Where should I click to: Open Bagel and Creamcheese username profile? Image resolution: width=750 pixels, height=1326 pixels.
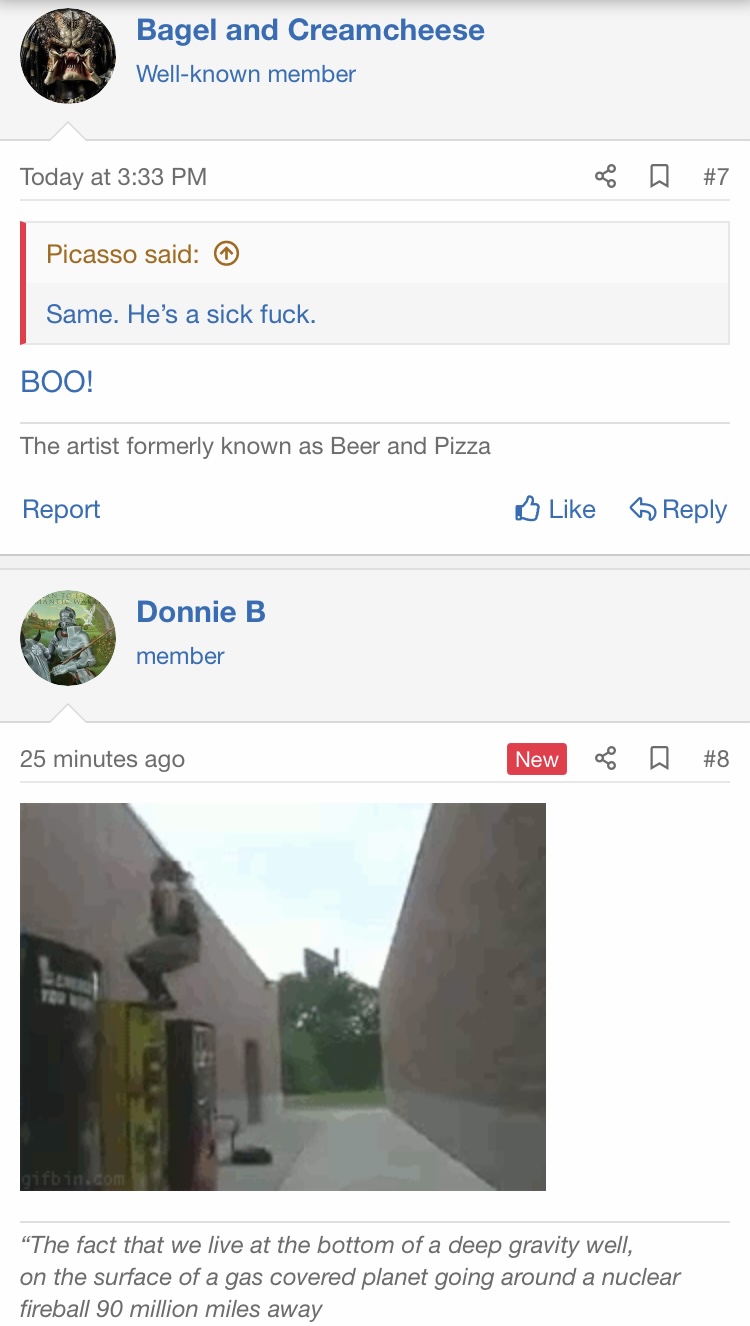(x=310, y=30)
